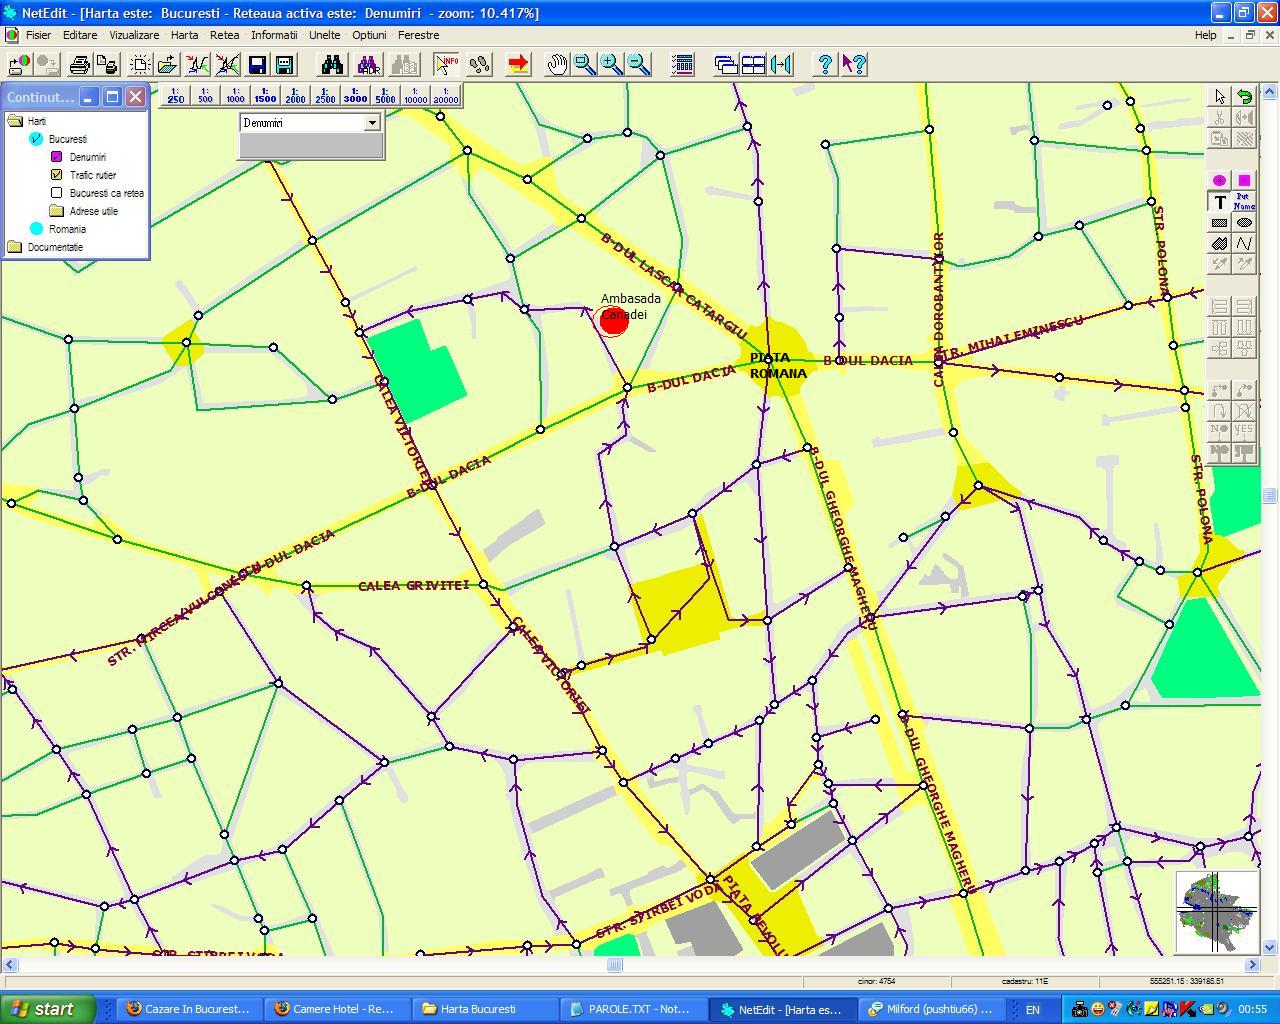
Task: Activate the INFO pointer tool
Action: [x=446, y=65]
